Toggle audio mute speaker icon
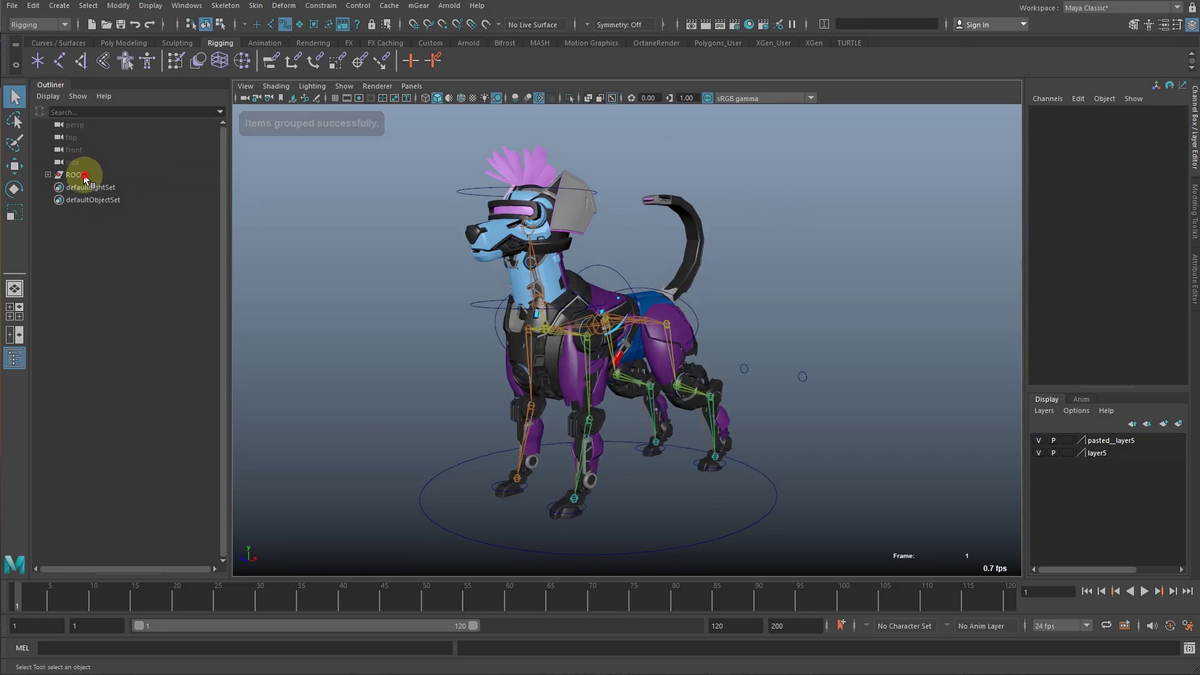Image resolution: width=1200 pixels, height=675 pixels. [x=1151, y=626]
